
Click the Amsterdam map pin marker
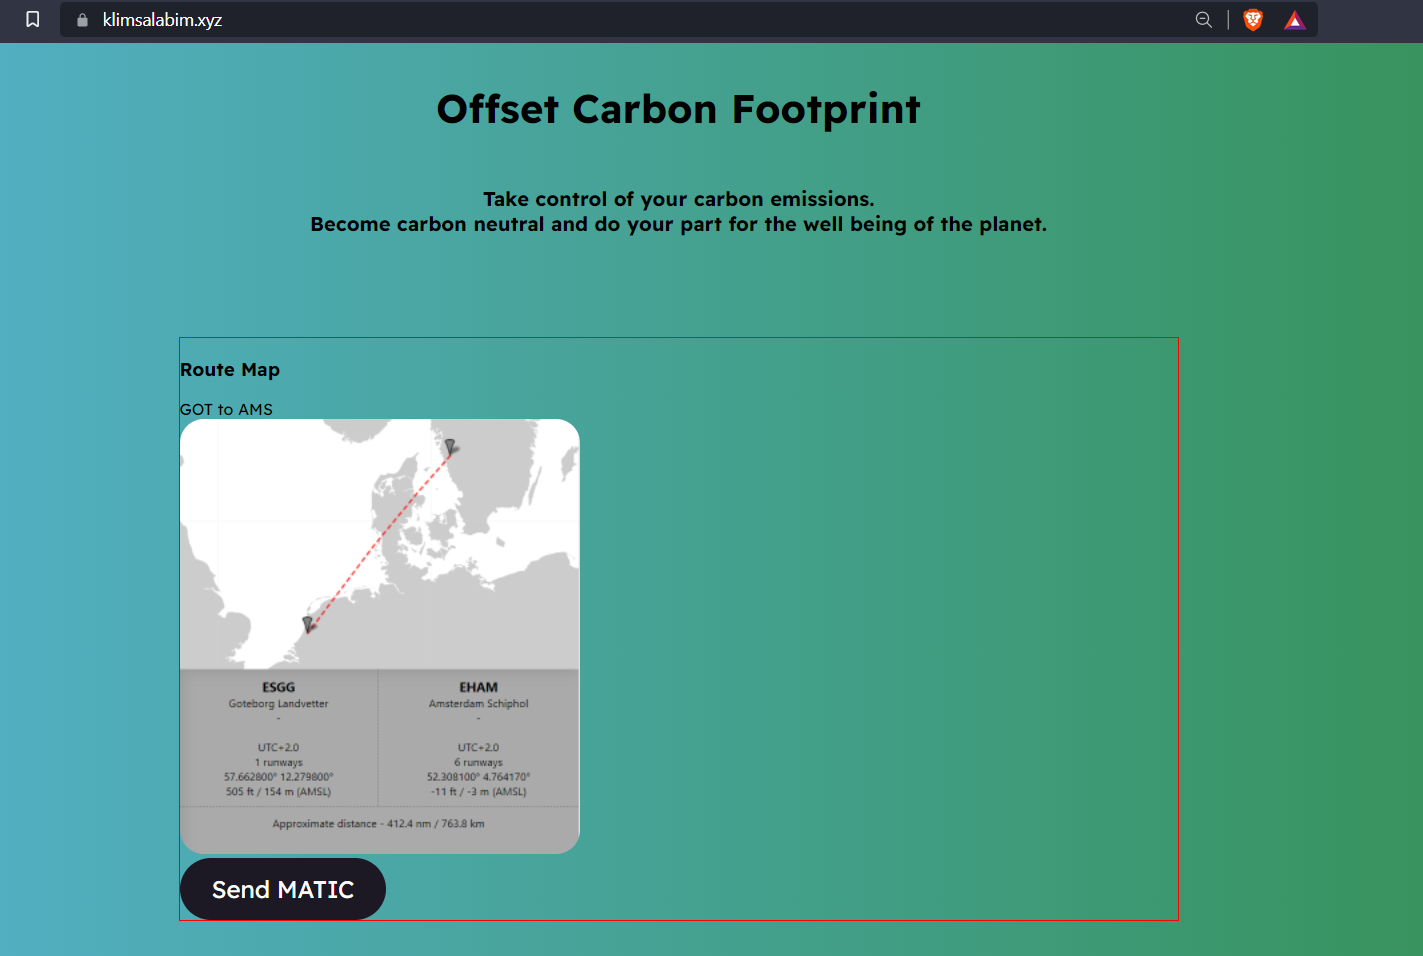pyautogui.click(x=308, y=624)
